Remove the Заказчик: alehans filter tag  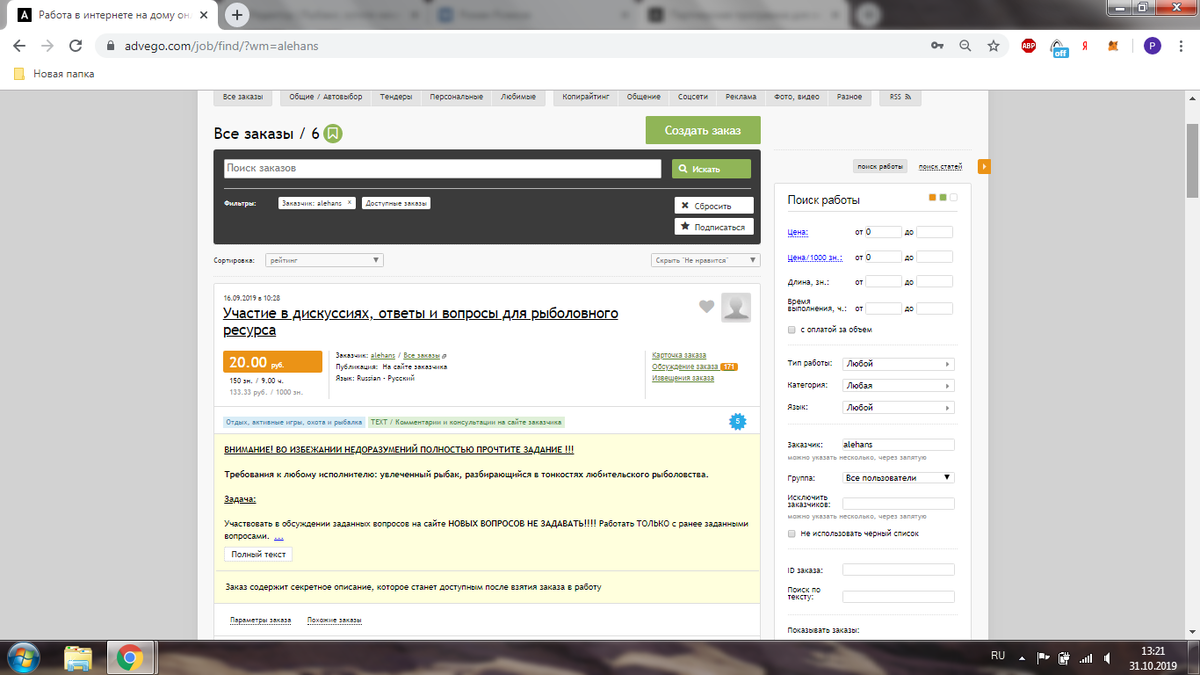coord(349,203)
